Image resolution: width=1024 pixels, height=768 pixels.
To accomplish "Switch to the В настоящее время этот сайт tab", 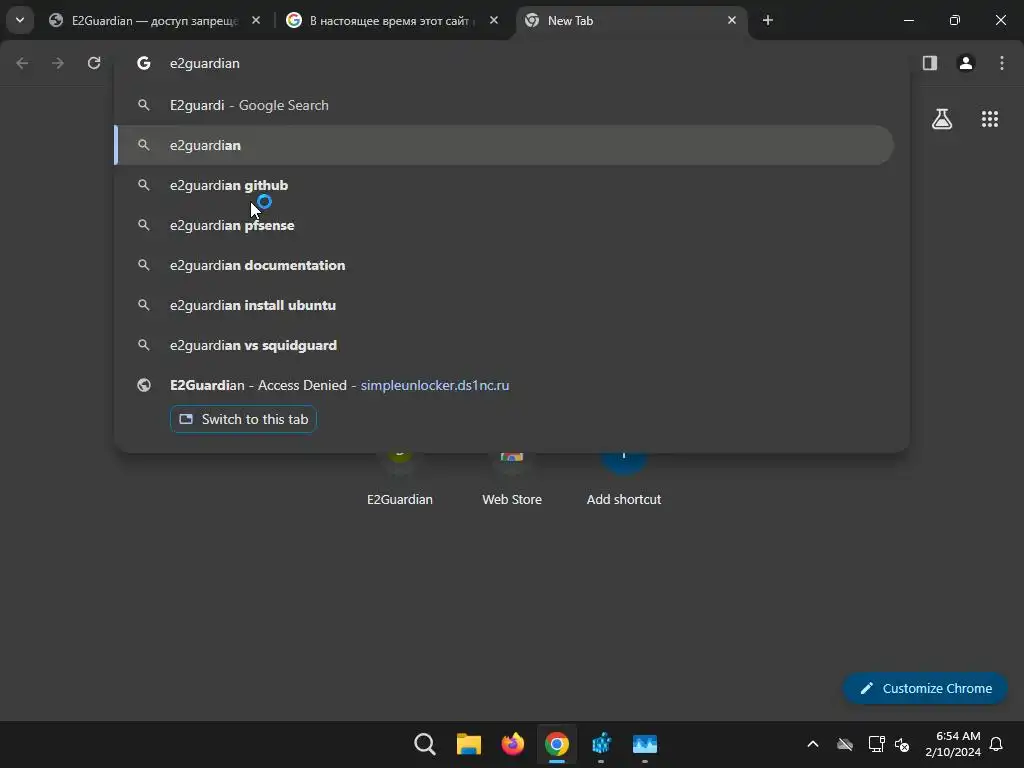I will coord(392,21).
